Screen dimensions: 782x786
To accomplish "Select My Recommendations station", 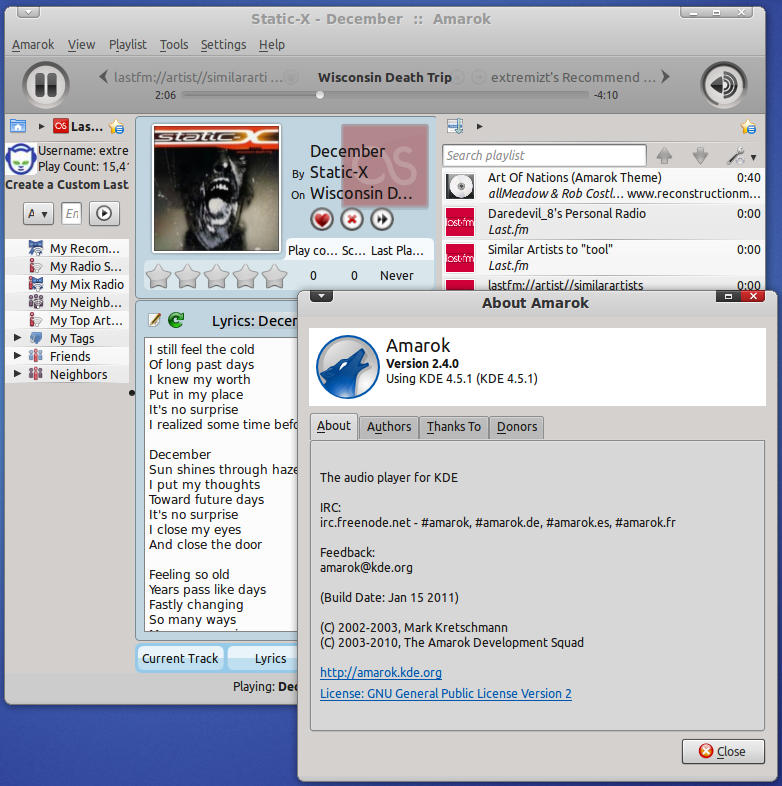I will [67, 249].
